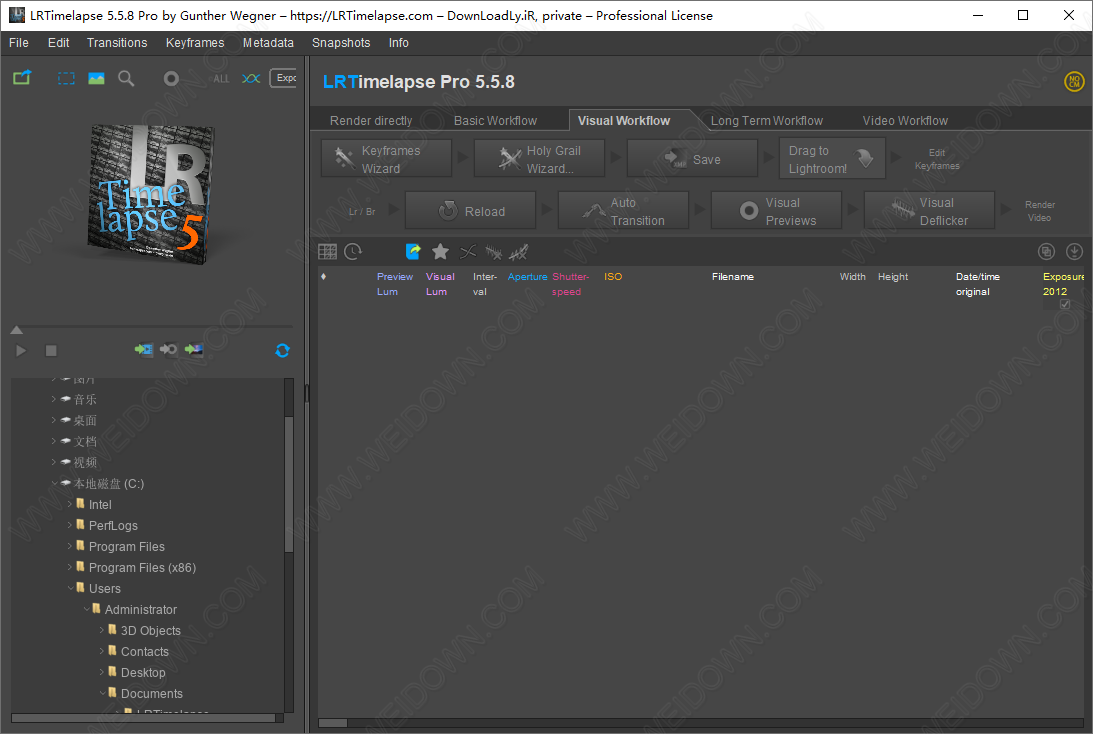This screenshot has height=734, width=1093.
Task: Click the landscape image preview icon
Action: 96,78
